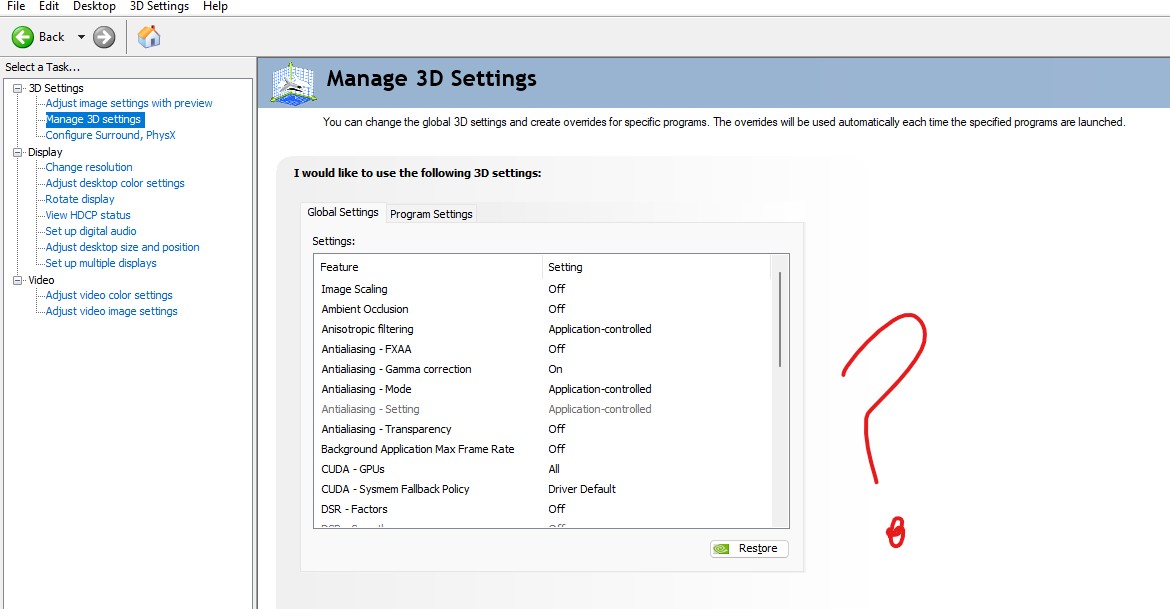Open the File menu
This screenshot has height=609, width=1170.
click(16, 6)
